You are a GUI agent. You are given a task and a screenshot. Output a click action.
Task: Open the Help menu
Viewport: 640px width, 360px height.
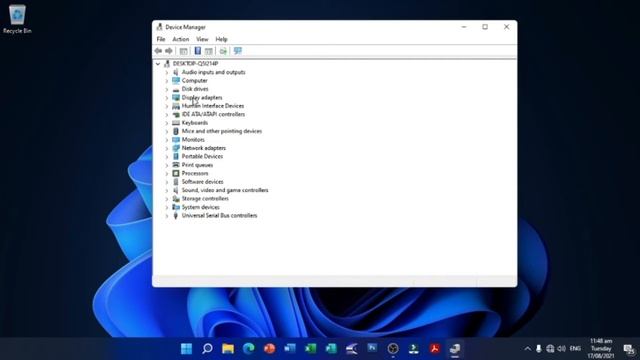[221, 39]
